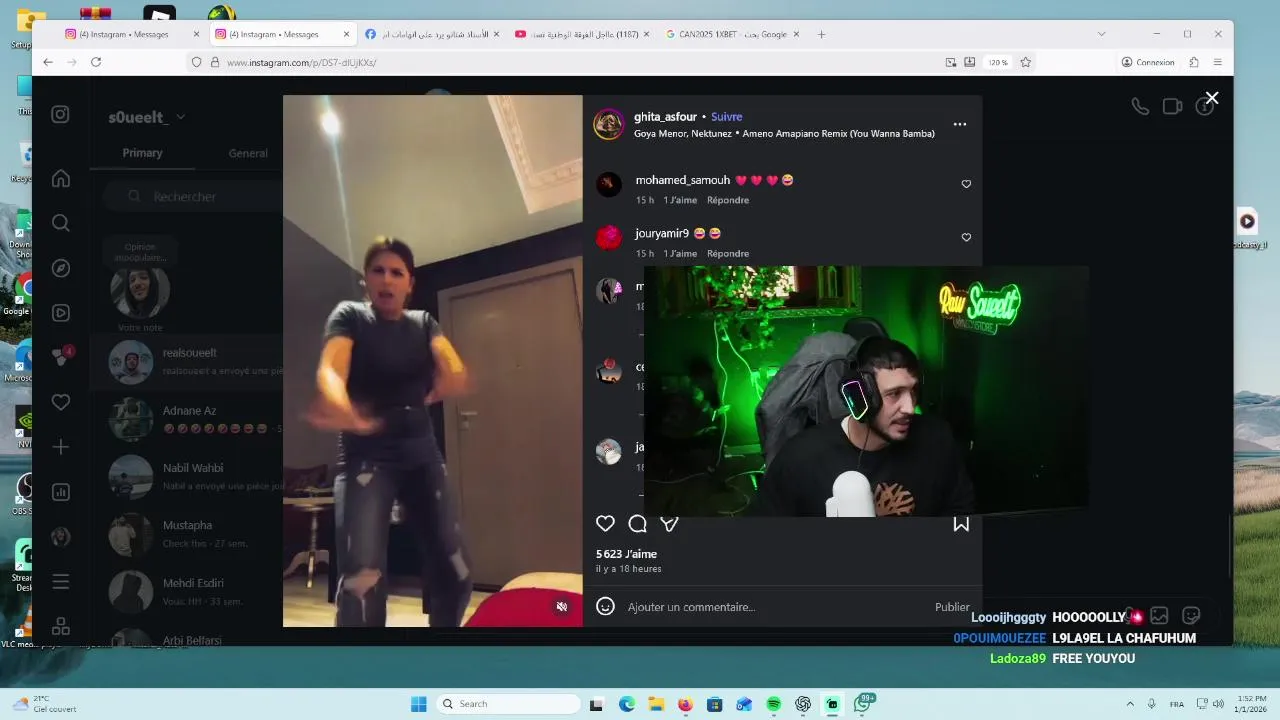Like the post with heart icon
This screenshot has height=720, width=1280.
(x=605, y=523)
